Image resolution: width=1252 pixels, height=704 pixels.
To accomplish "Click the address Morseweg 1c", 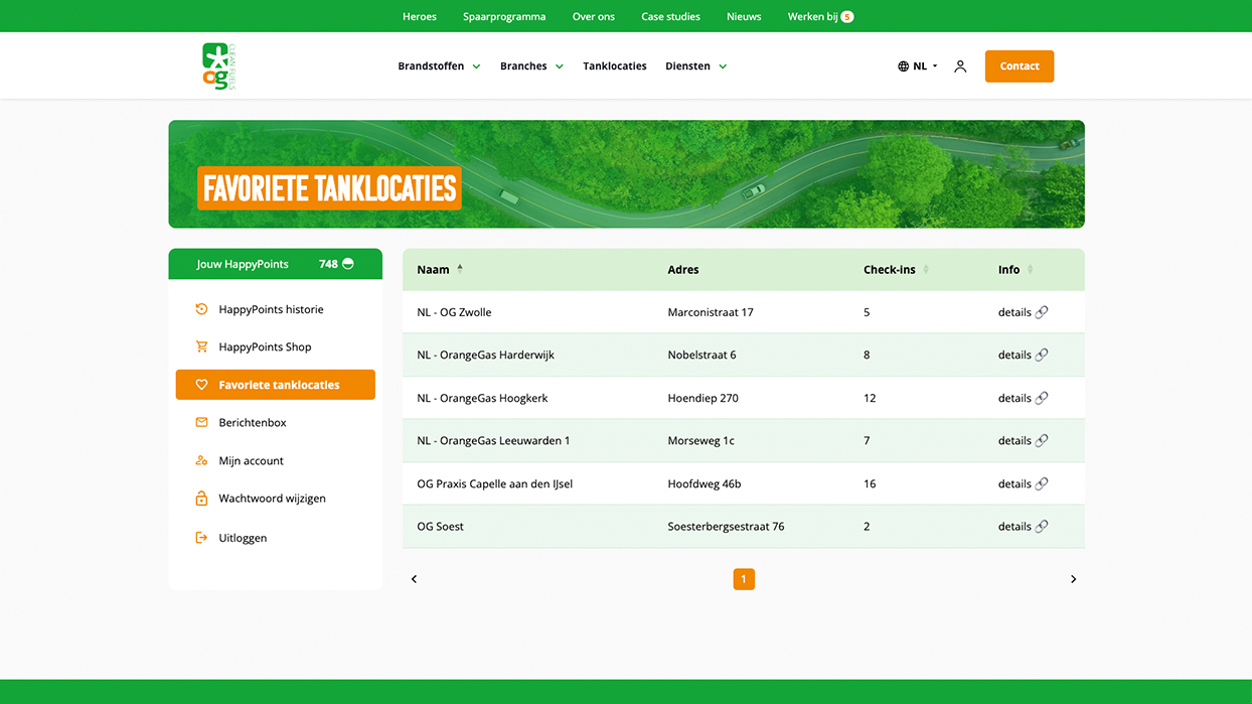I will coord(701,441).
